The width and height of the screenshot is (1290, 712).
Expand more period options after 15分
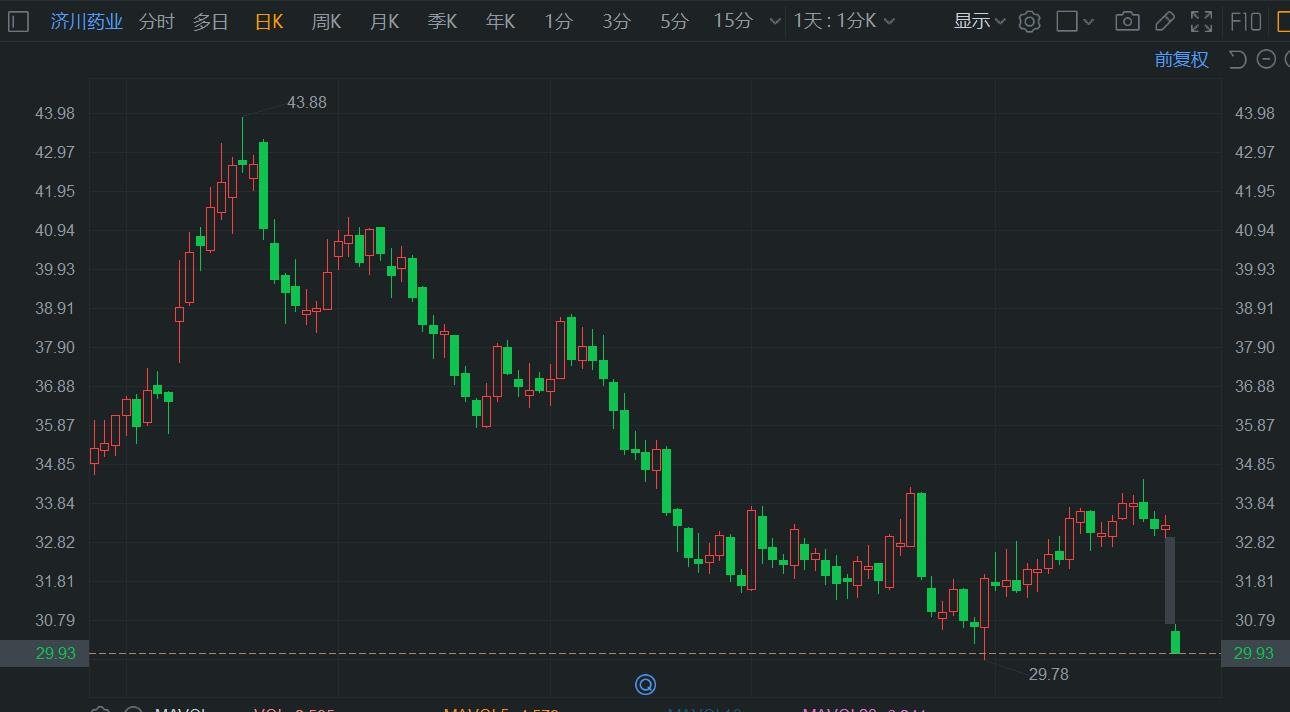click(x=775, y=21)
